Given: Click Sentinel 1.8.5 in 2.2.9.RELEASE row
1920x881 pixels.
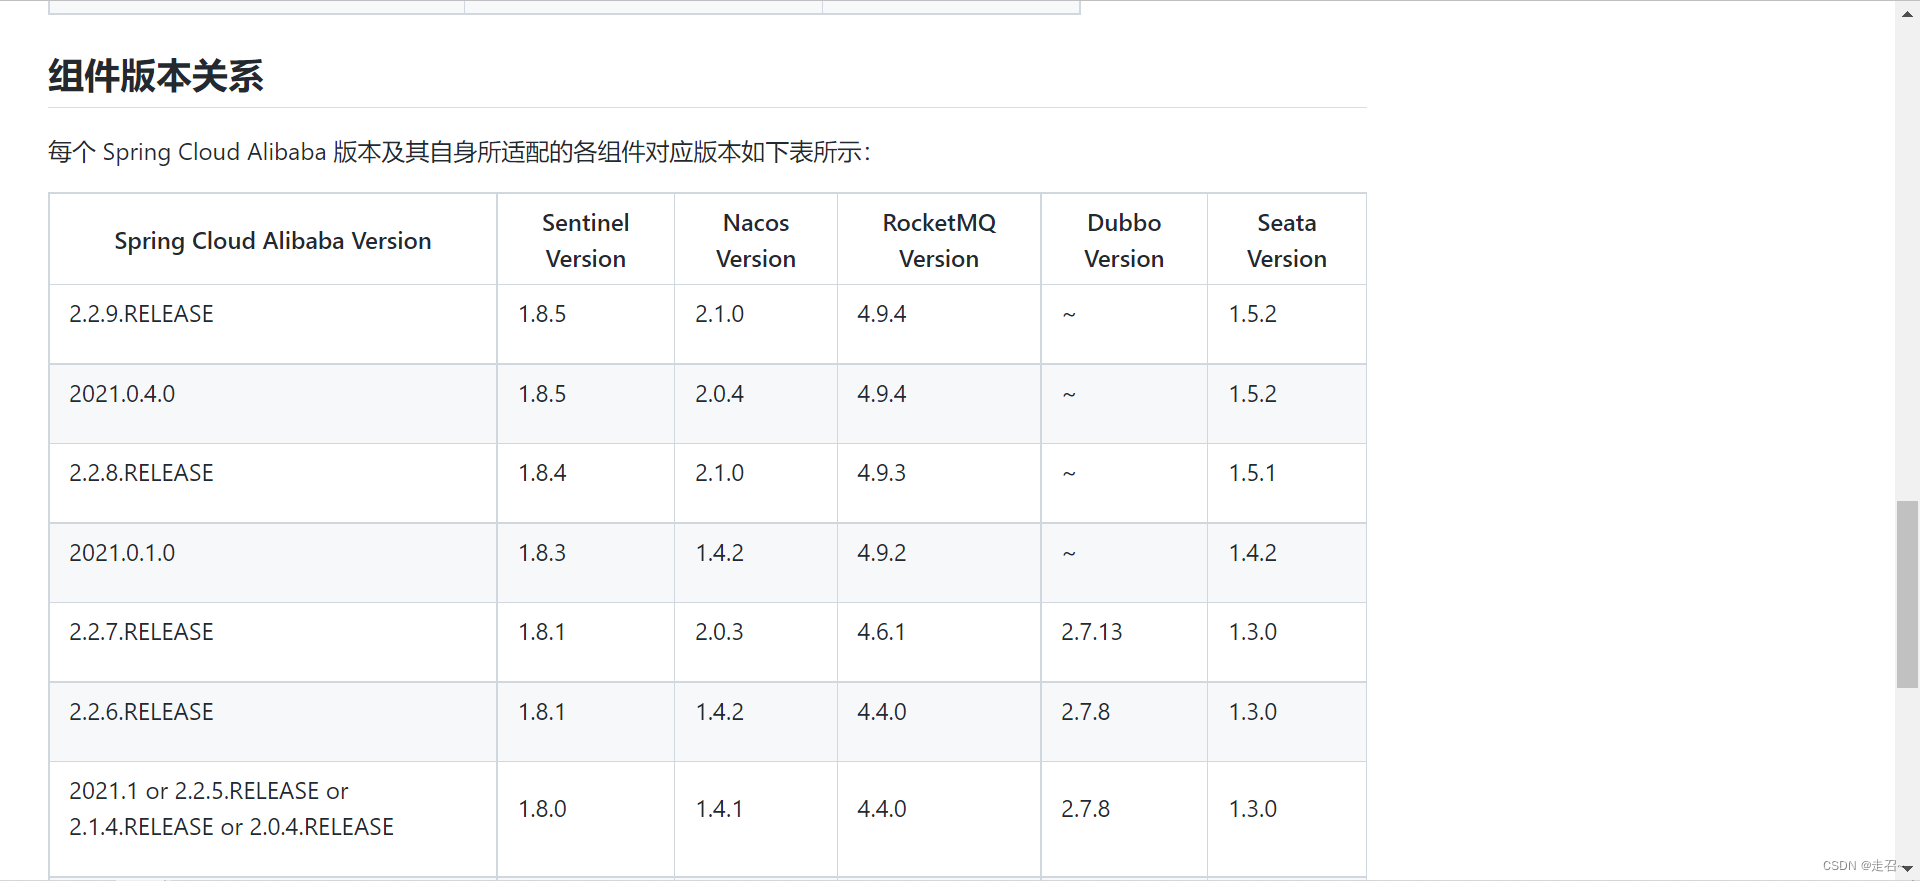Looking at the screenshot, I should (x=542, y=314).
